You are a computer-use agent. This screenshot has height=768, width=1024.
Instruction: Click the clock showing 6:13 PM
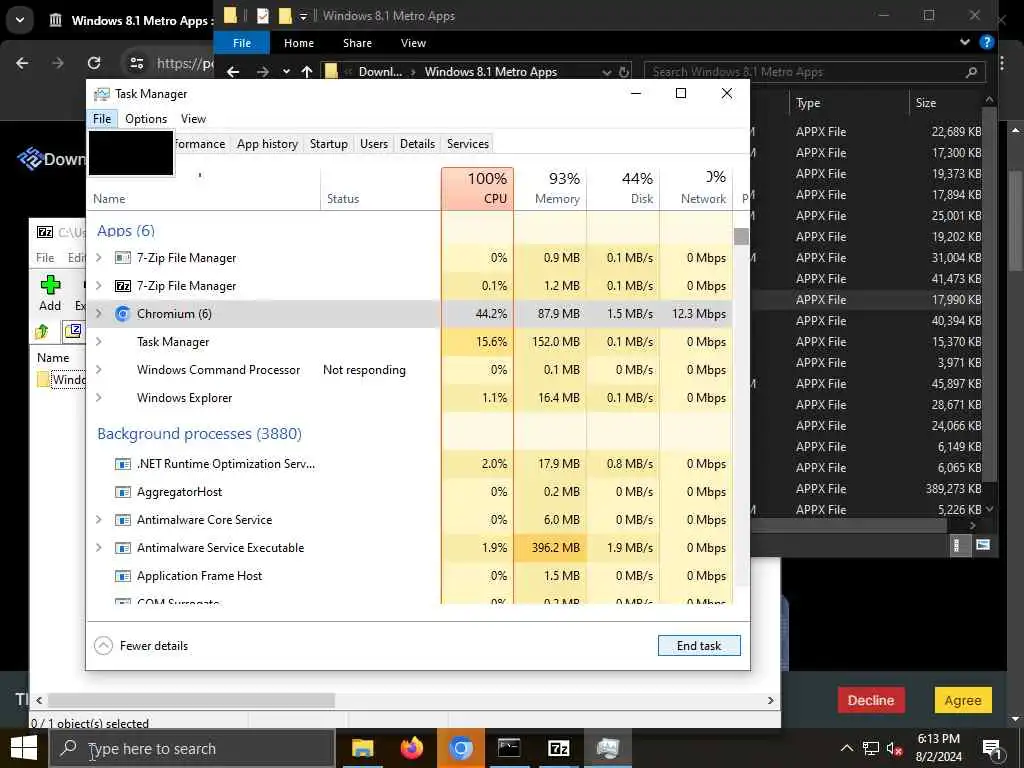pyautogui.click(x=938, y=739)
